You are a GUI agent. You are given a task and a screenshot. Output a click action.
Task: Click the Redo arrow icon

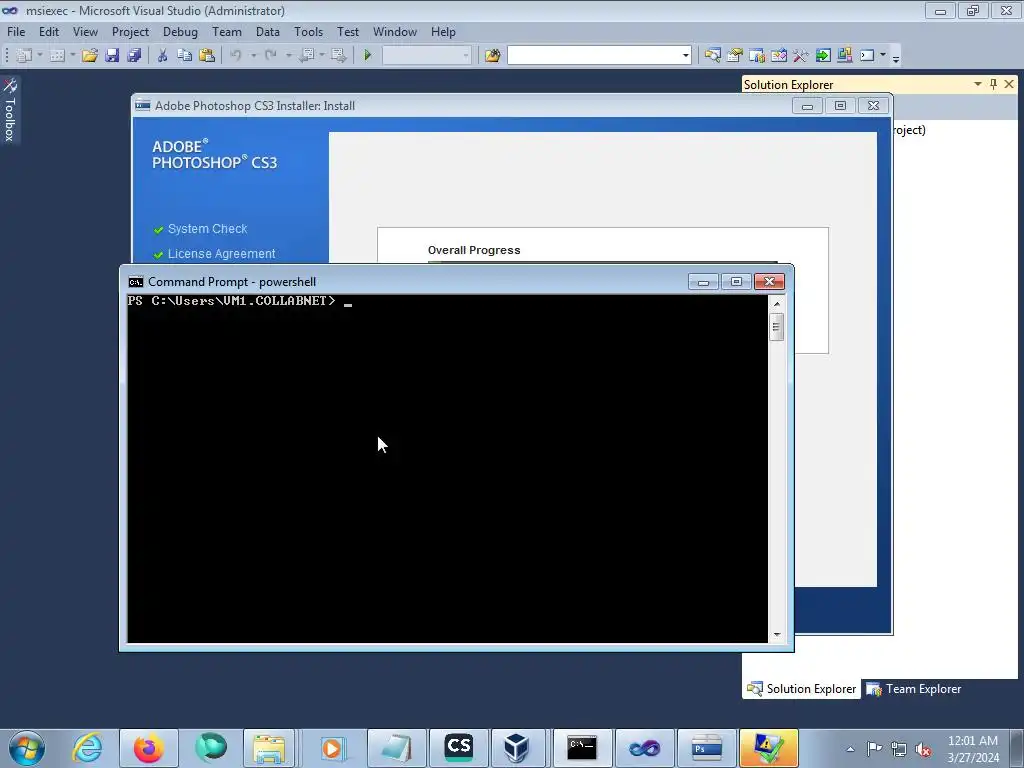click(x=270, y=56)
